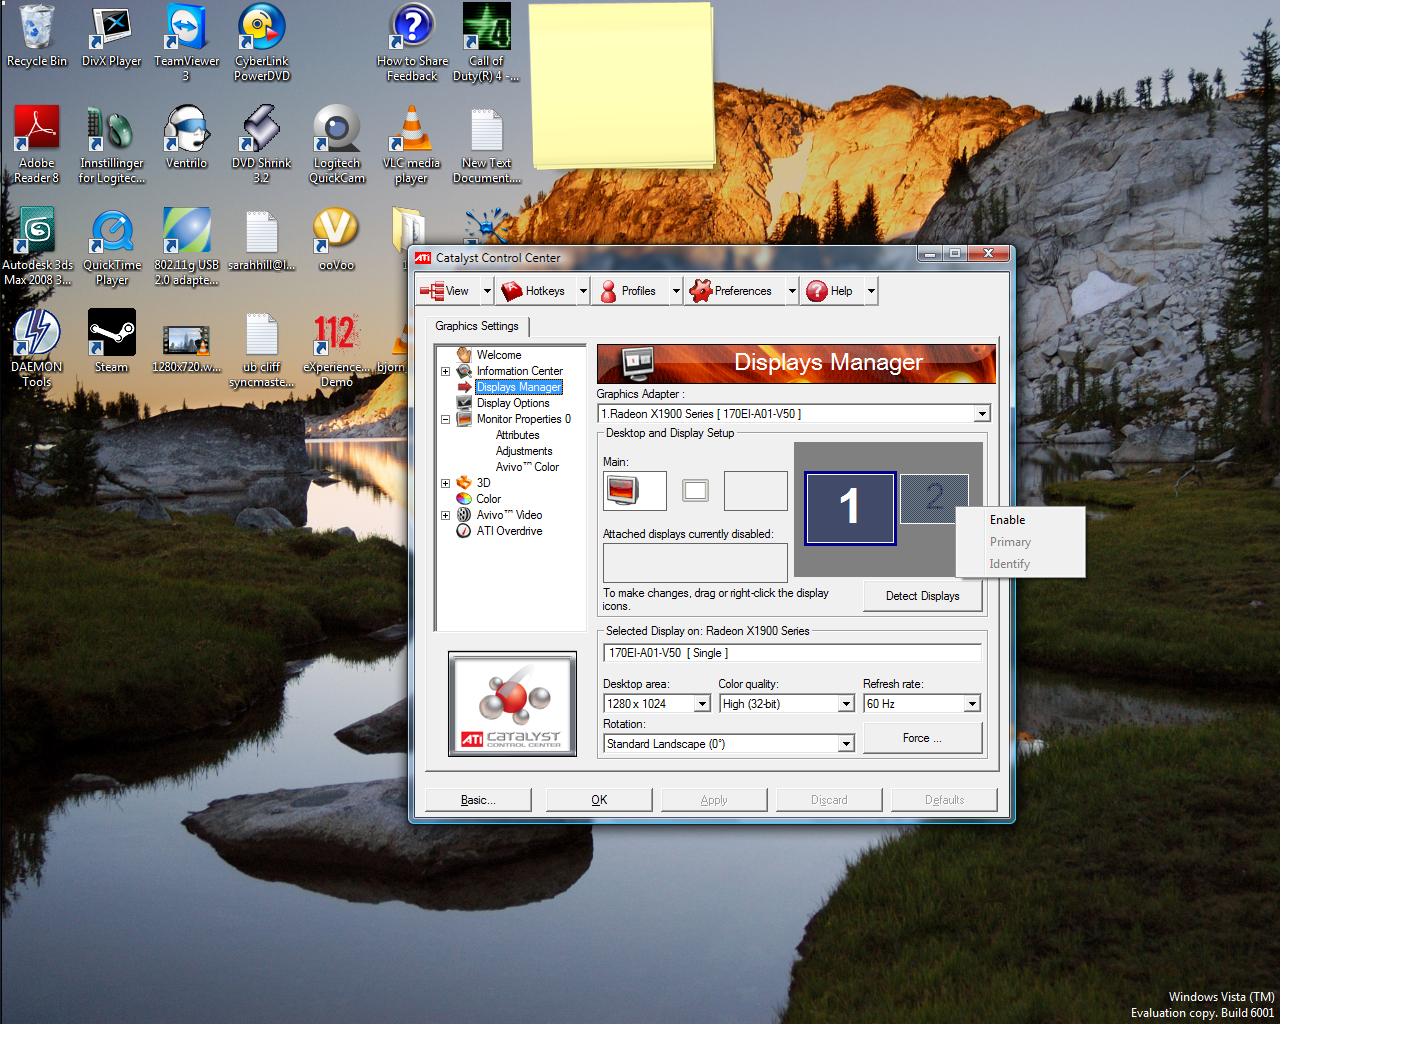Viewport: 1408px width, 1056px height.
Task: Select the DVD Shrink 3.2 icon
Action: (x=261, y=145)
